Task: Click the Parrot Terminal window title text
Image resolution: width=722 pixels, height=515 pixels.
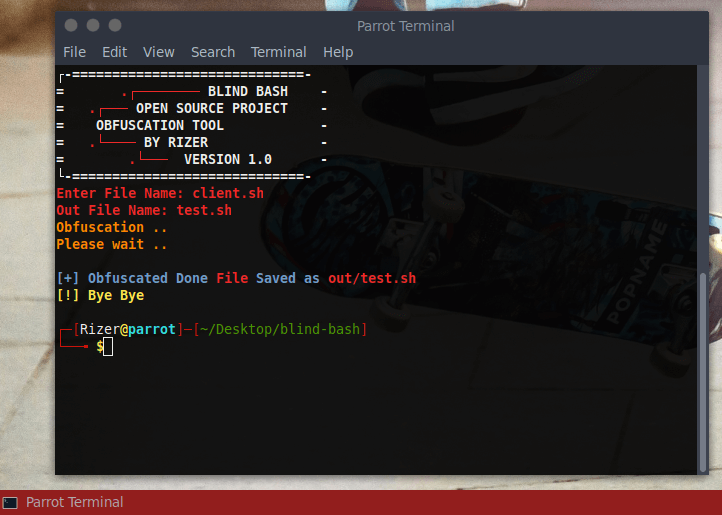Action: point(405,26)
